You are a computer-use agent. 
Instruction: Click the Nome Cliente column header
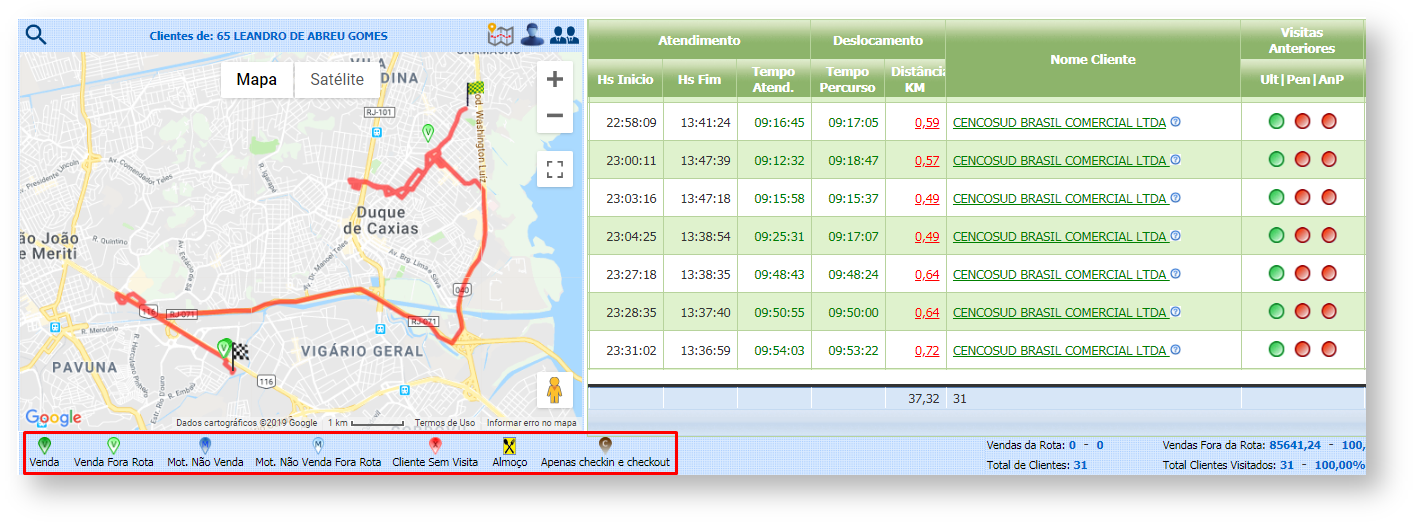[x=1092, y=60]
